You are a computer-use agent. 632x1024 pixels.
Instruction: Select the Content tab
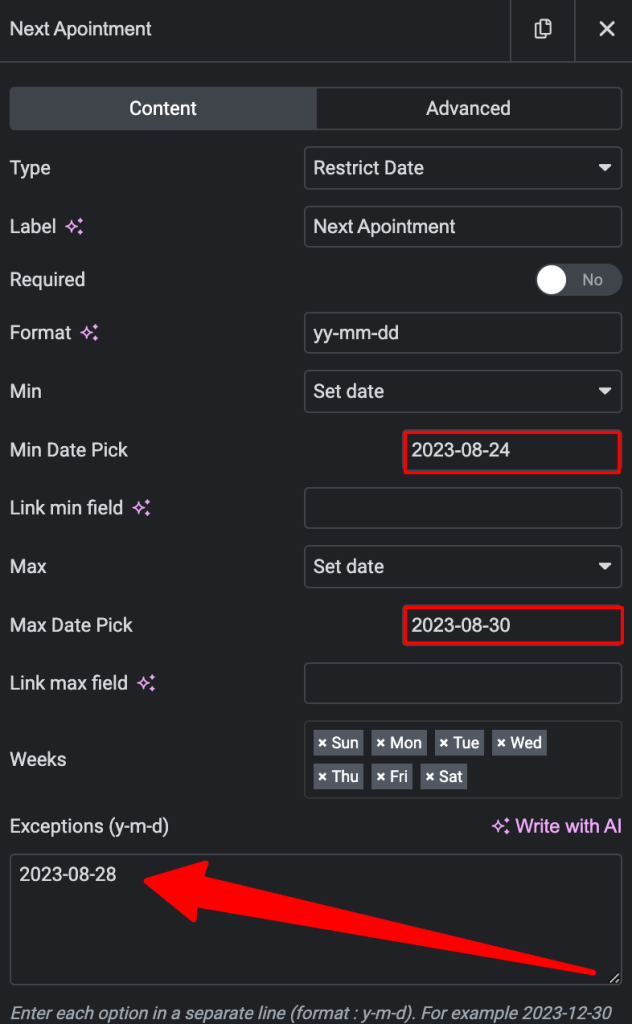[x=163, y=108]
